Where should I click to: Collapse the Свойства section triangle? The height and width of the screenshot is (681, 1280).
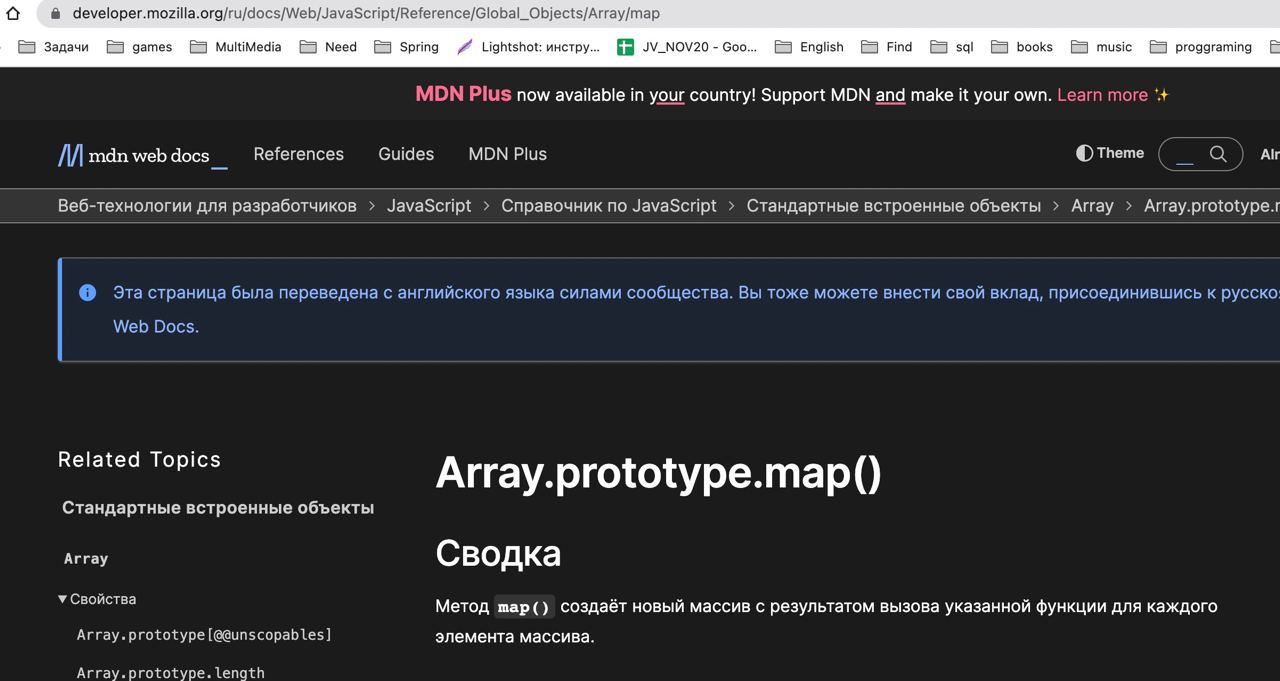tap(63, 599)
